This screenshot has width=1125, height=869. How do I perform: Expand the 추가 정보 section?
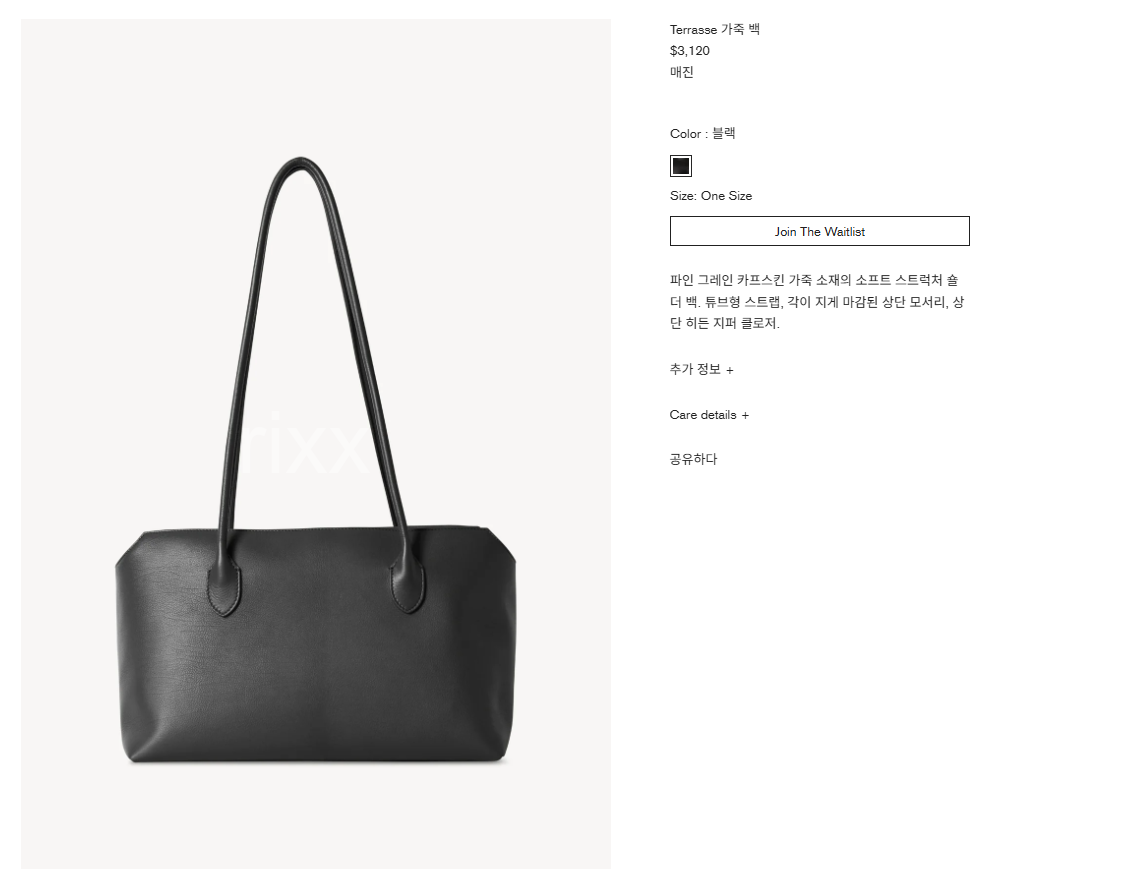(701, 369)
